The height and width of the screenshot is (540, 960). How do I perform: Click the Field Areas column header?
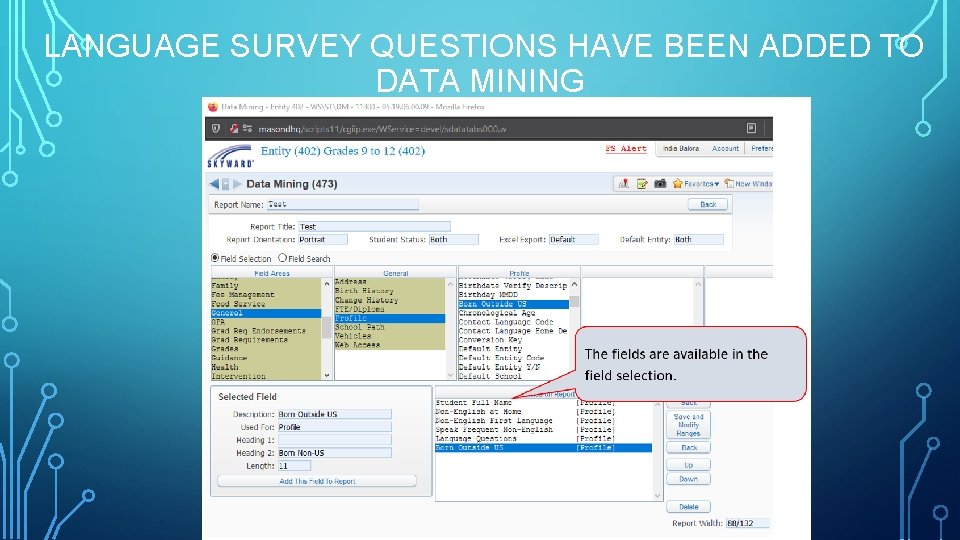272,273
